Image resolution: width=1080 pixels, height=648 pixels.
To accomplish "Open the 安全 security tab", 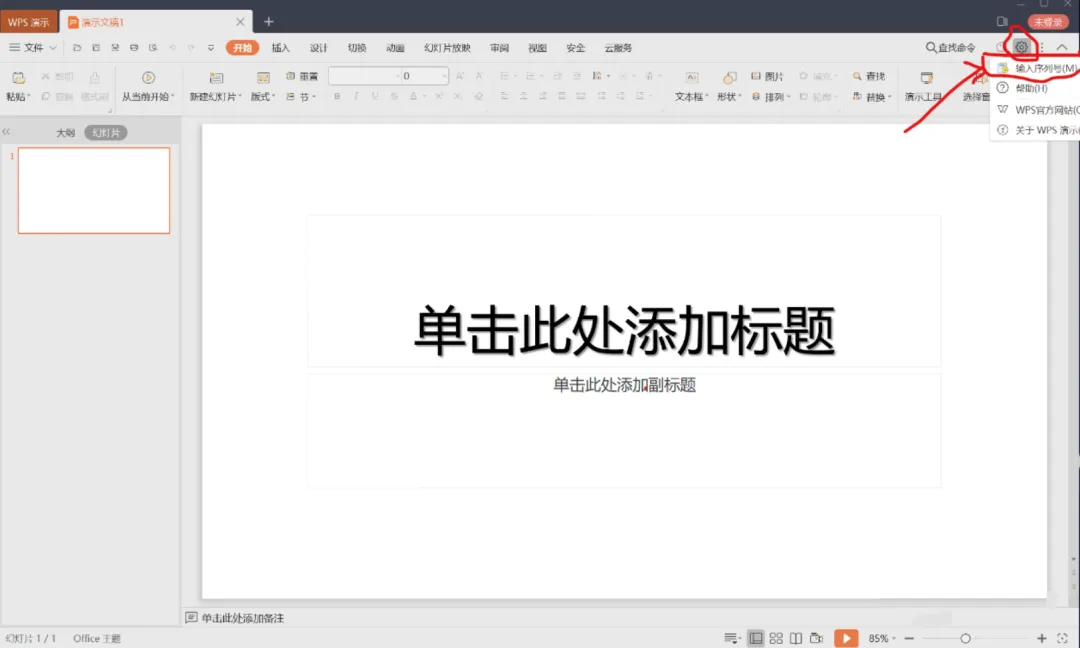I will coord(575,48).
